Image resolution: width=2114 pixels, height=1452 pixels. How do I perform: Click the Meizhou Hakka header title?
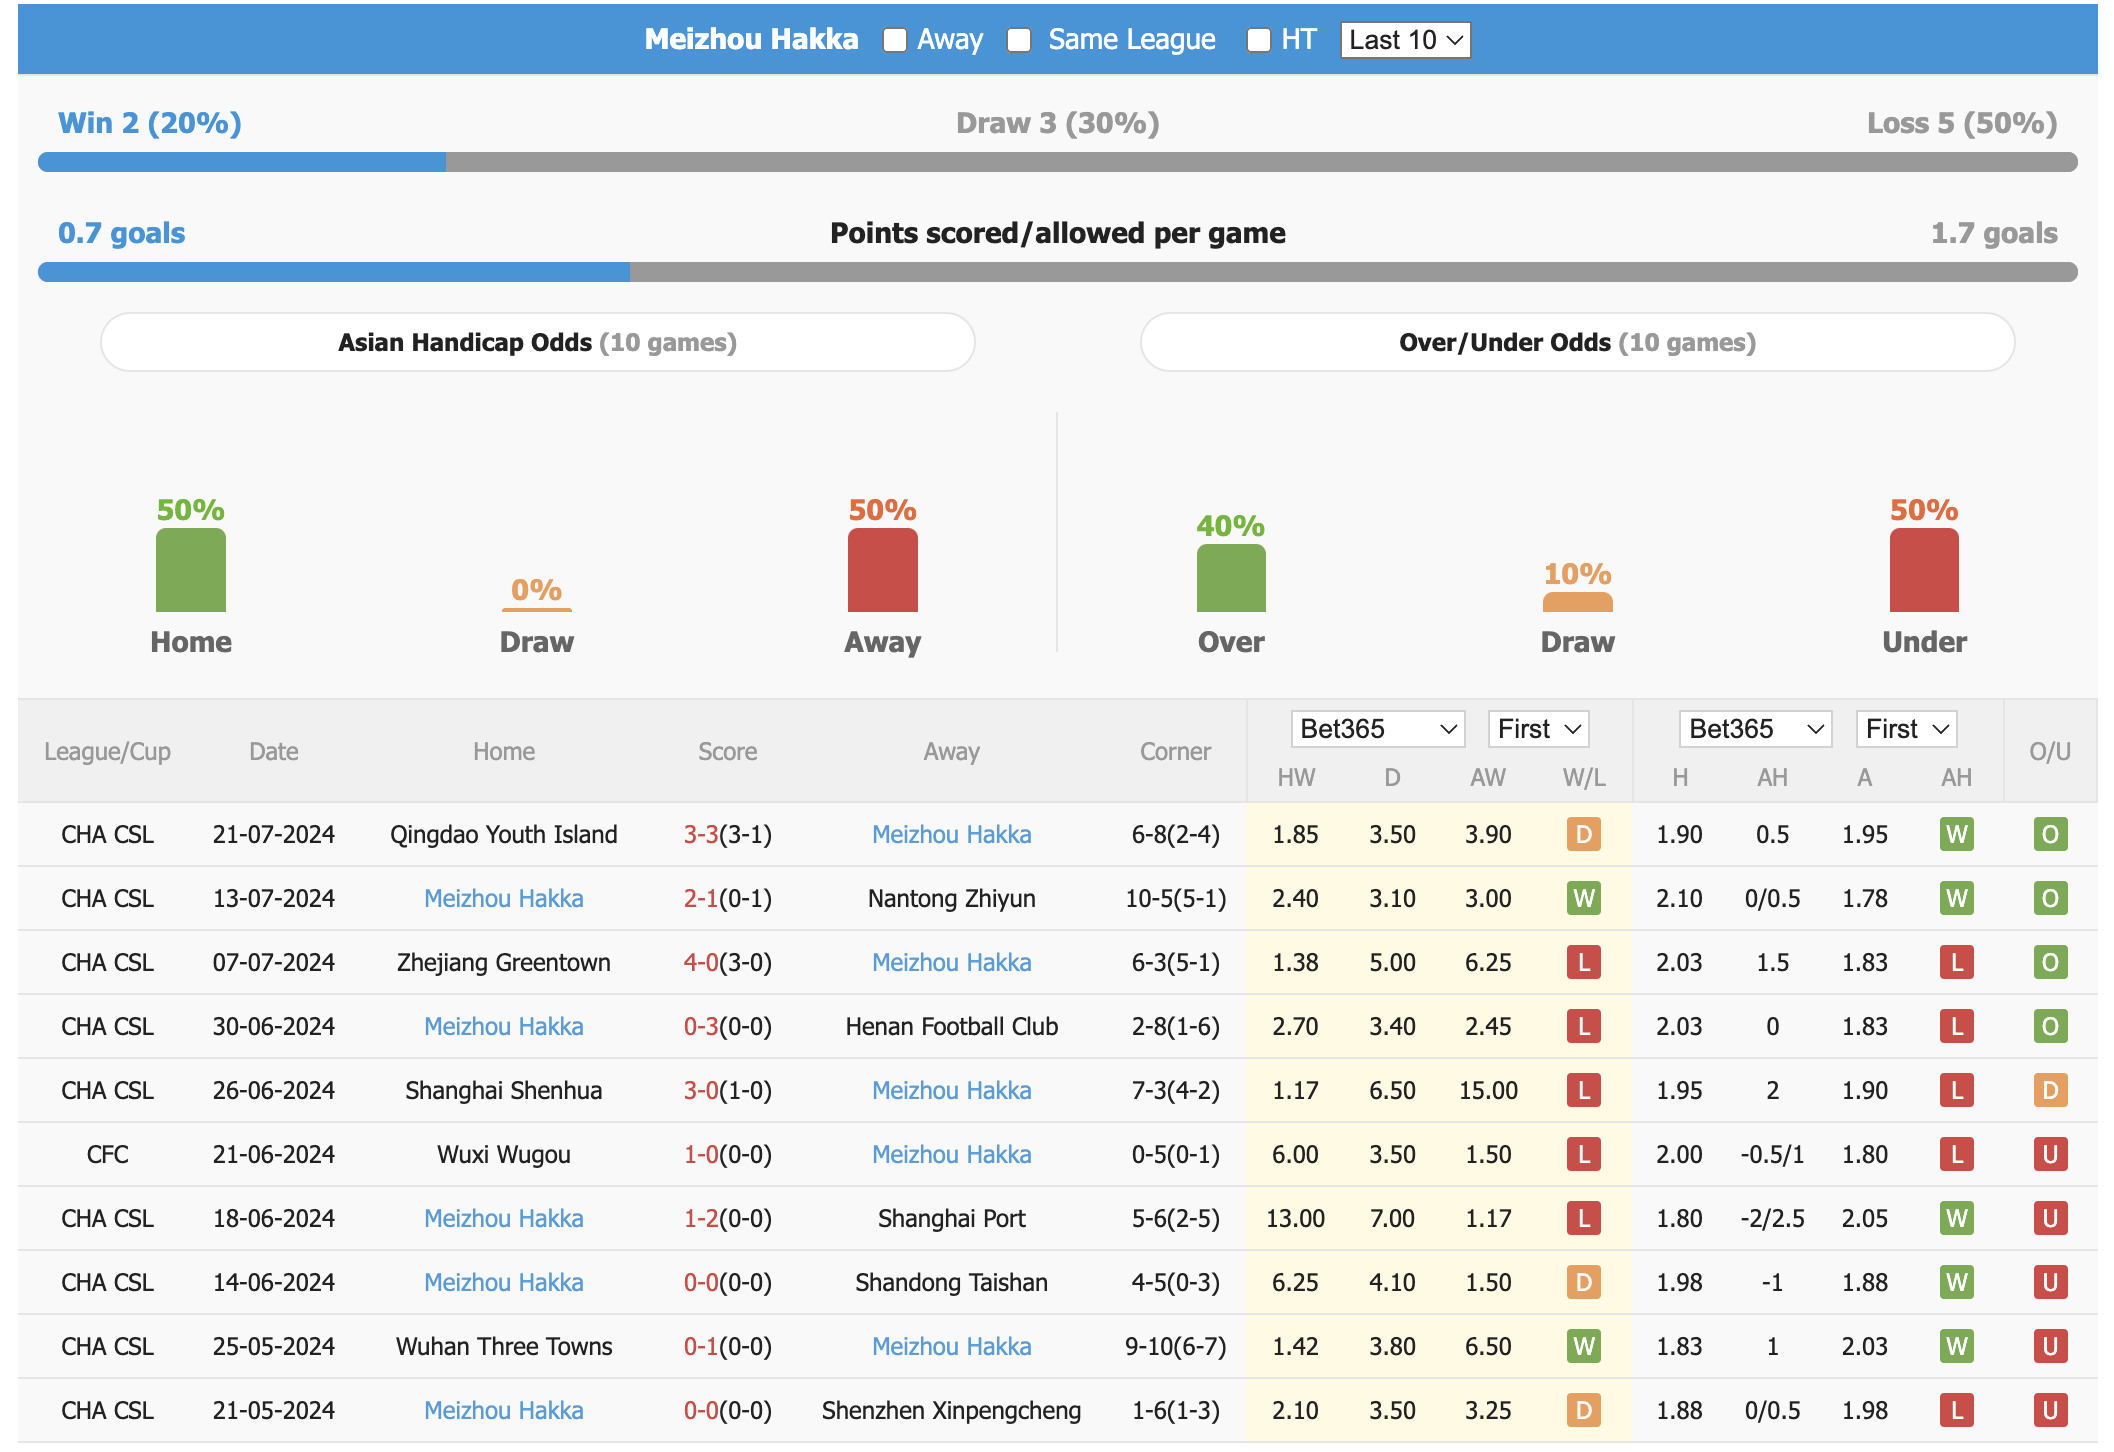pos(751,39)
